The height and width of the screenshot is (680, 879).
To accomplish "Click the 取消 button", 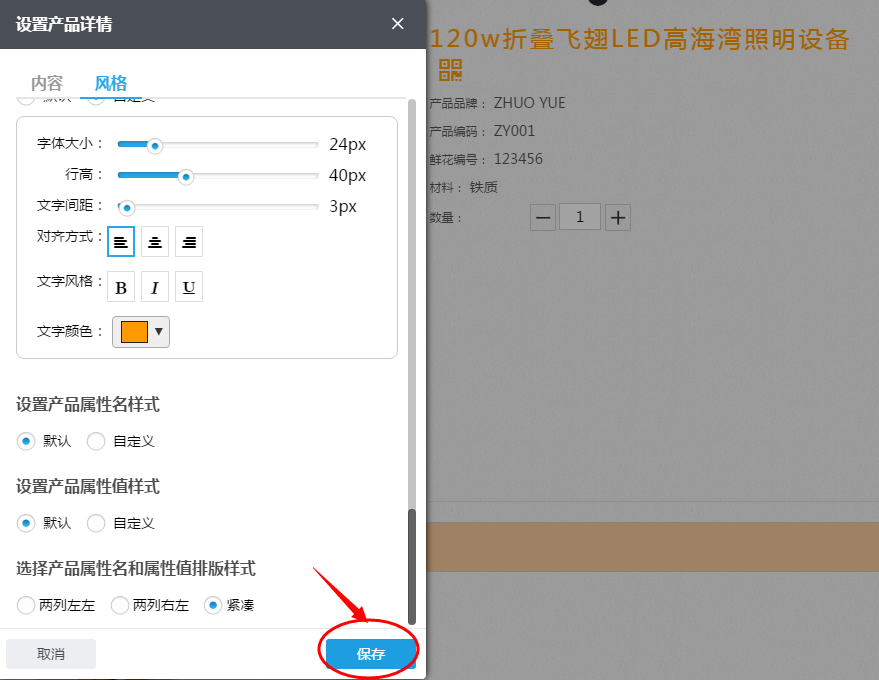I will (x=50, y=653).
